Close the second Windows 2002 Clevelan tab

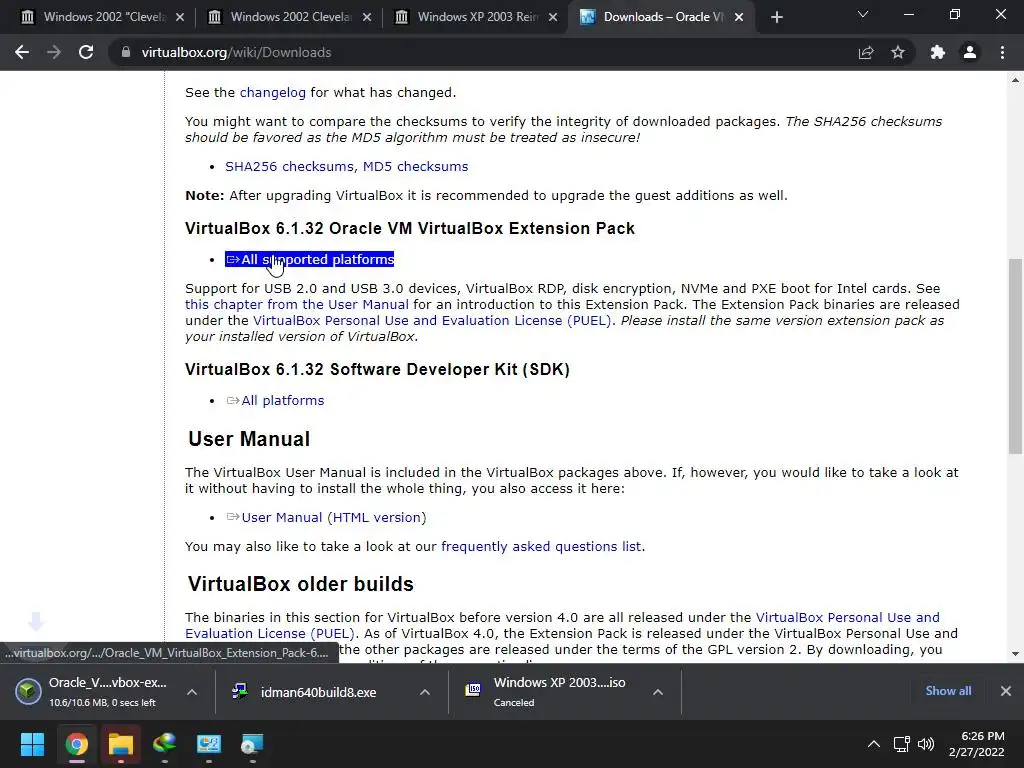click(367, 17)
